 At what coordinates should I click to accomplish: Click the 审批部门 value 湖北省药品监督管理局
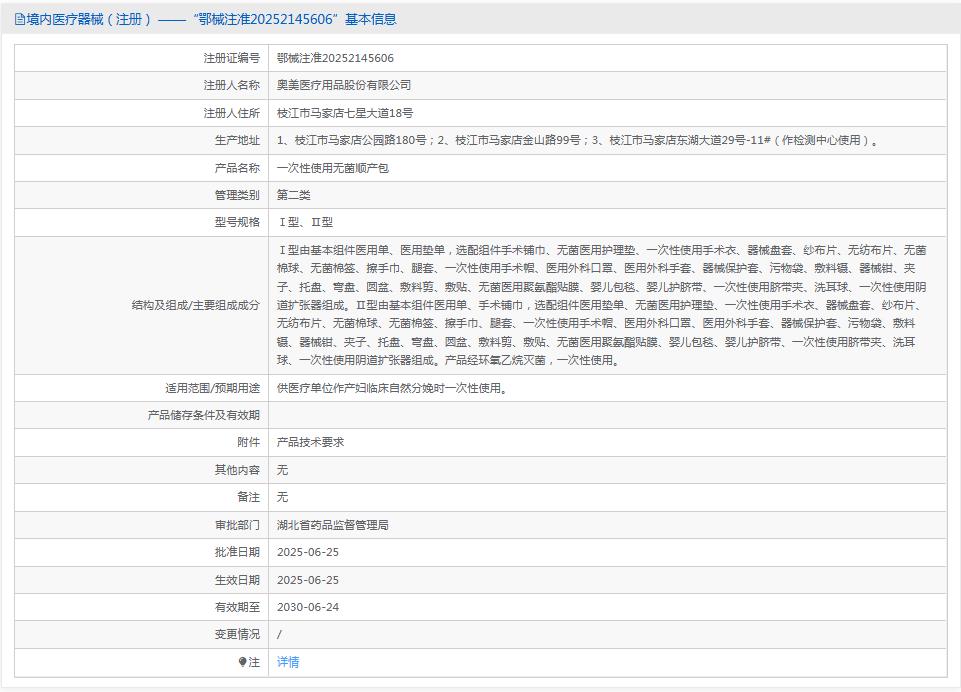331,524
